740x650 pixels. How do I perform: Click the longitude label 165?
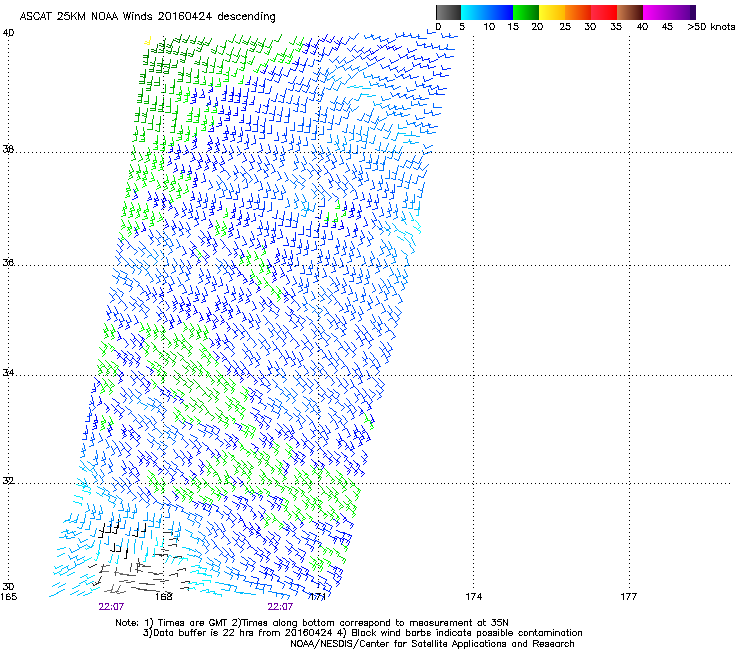[8, 597]
